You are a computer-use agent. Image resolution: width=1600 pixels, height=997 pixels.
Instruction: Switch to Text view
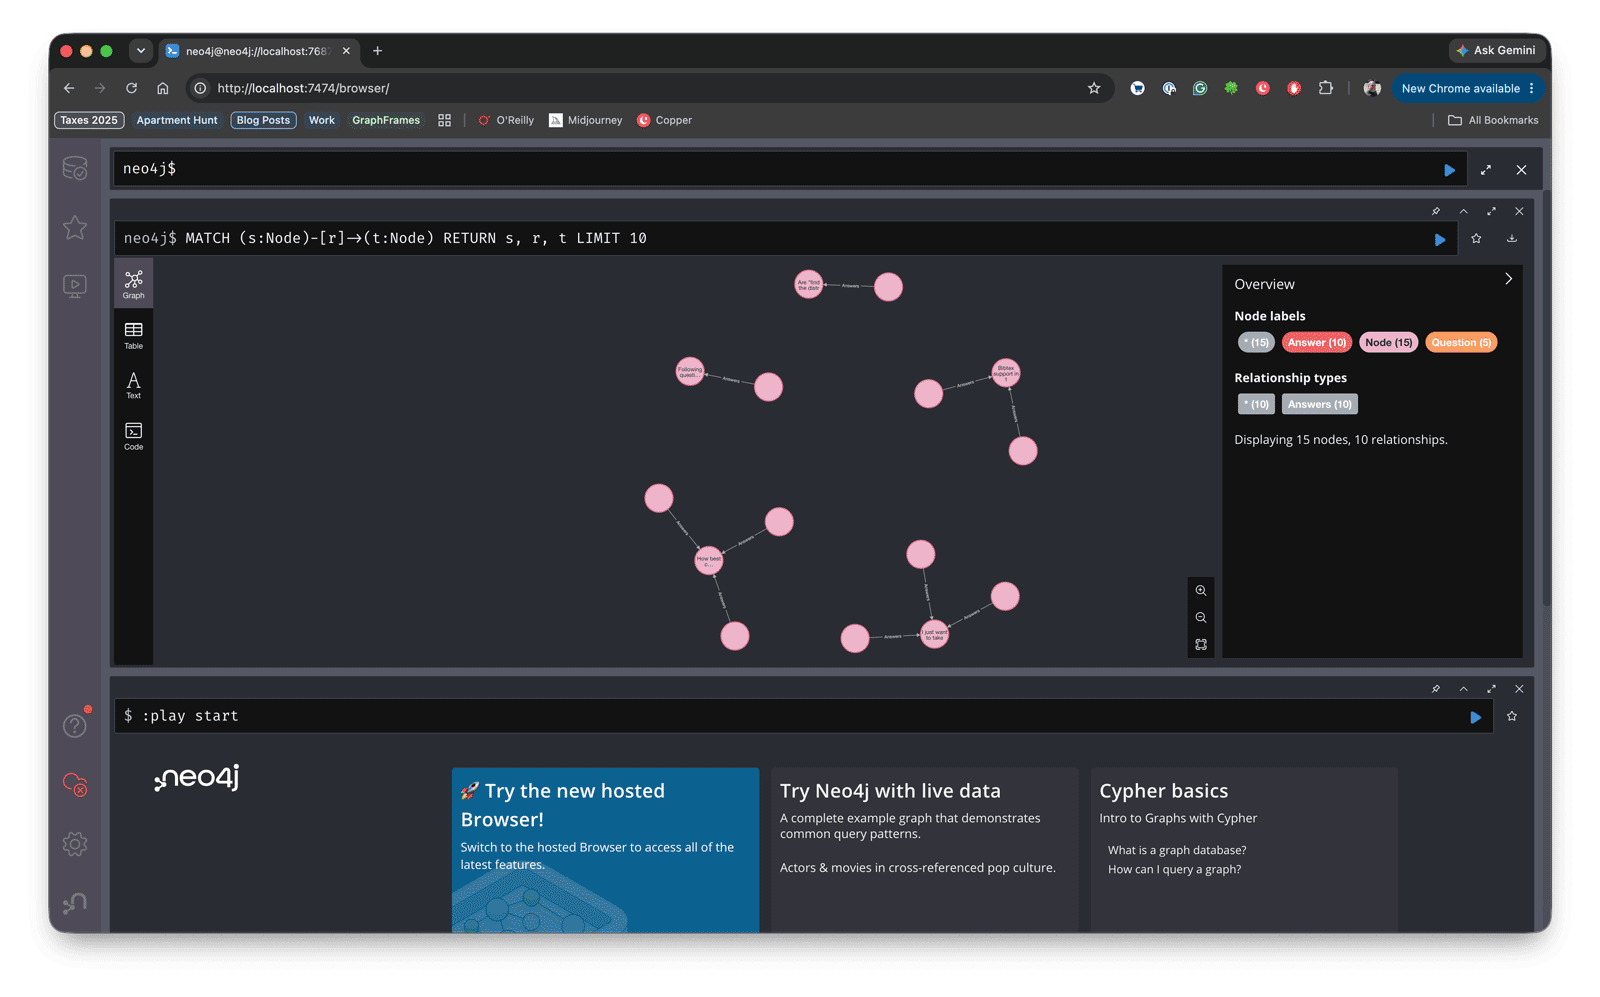[x=134, y=386]
